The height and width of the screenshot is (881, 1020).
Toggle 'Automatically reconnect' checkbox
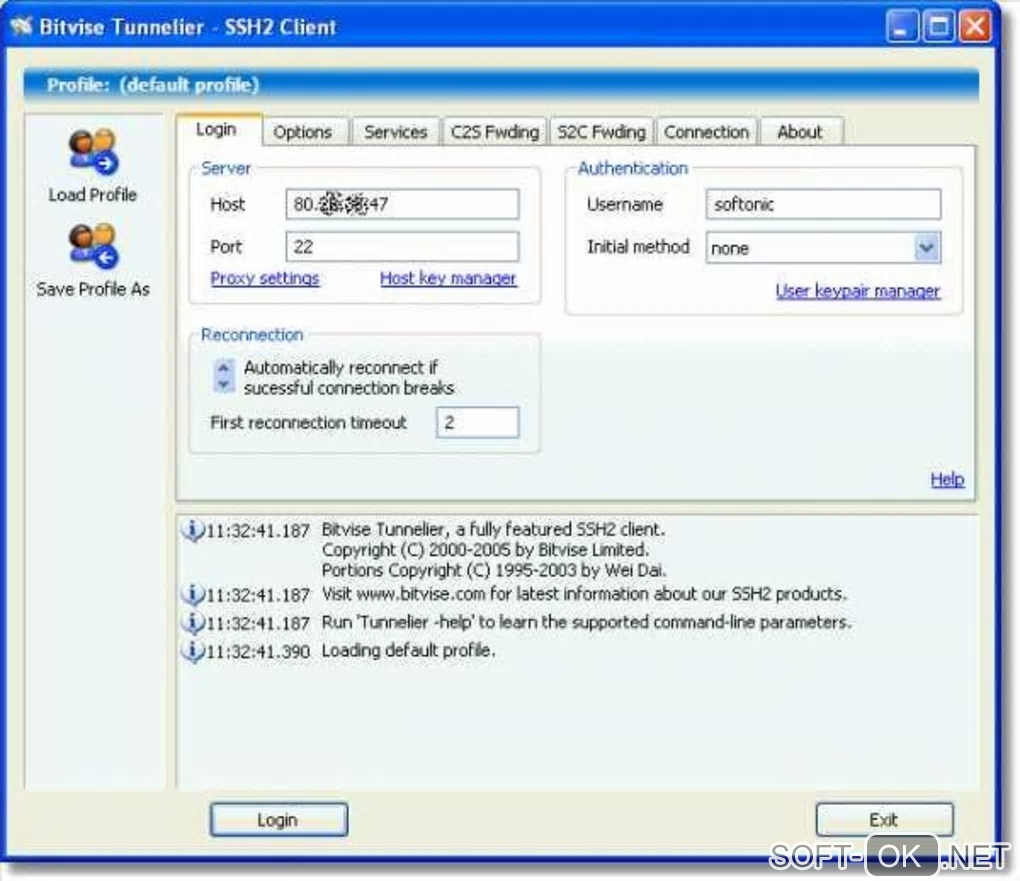click(223, 376)
